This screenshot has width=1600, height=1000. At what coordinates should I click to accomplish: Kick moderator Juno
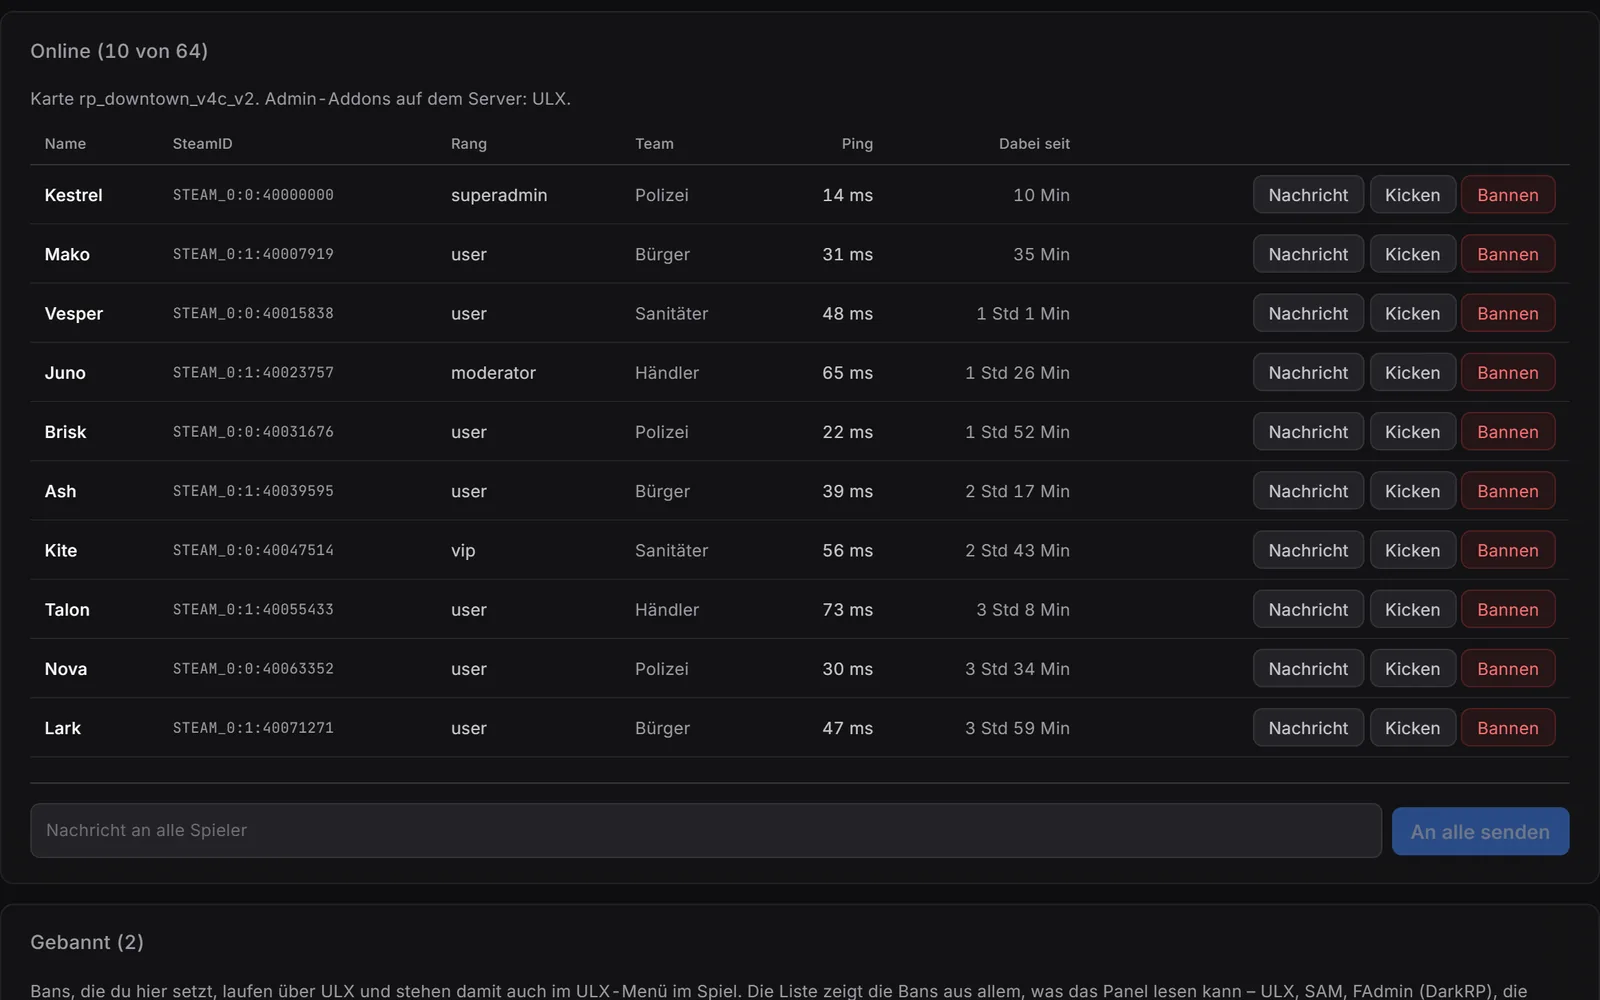click(x=1412, y=372)
